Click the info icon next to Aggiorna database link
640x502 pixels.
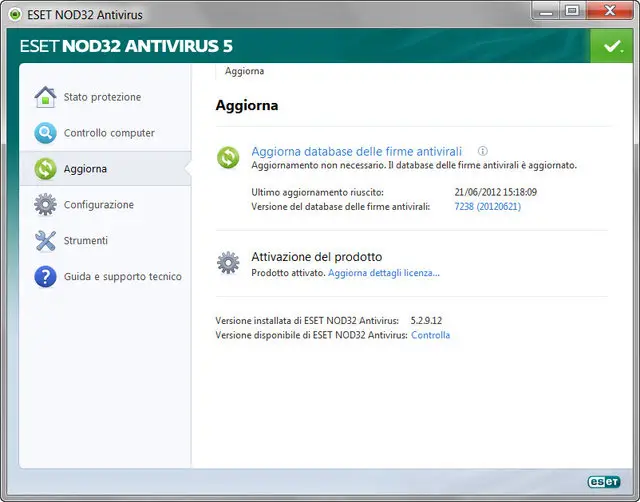482,151
